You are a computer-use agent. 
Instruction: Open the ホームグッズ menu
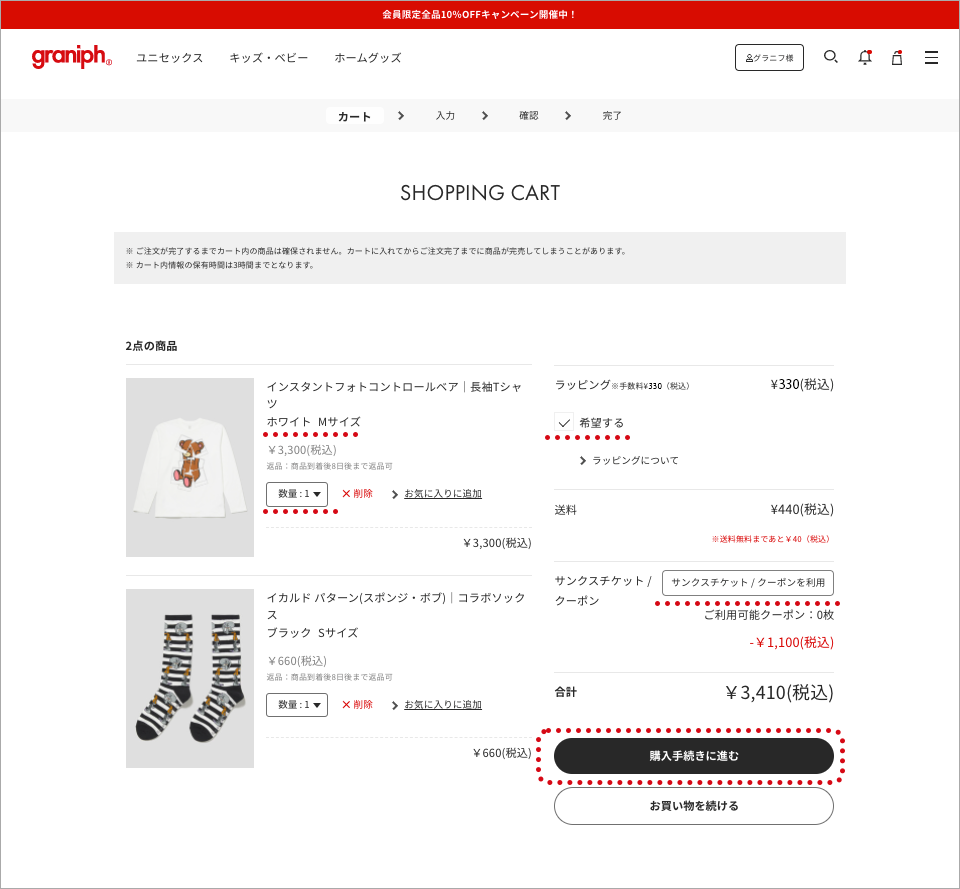pos(367,58)
